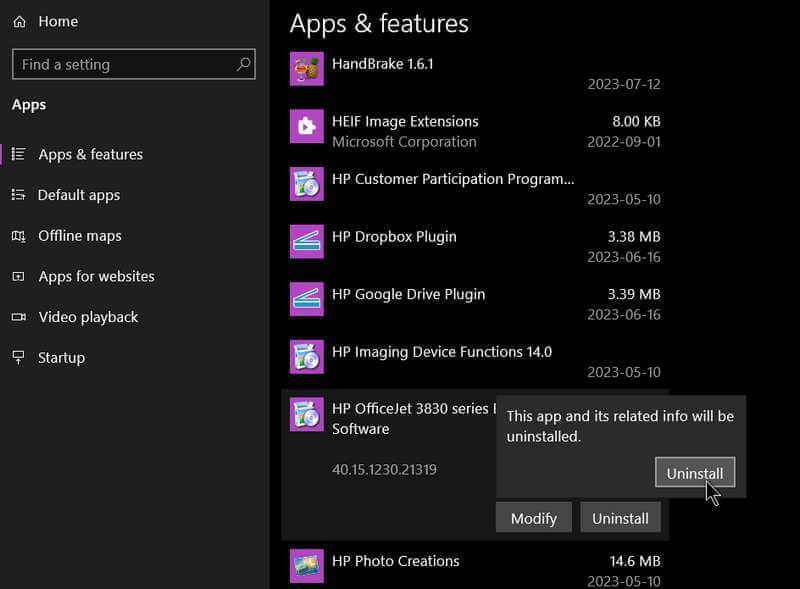This screenshot has height=589, width=800.
Task: Click the Microsoft Corporation publisher text
Action: [x=404, y=142]
